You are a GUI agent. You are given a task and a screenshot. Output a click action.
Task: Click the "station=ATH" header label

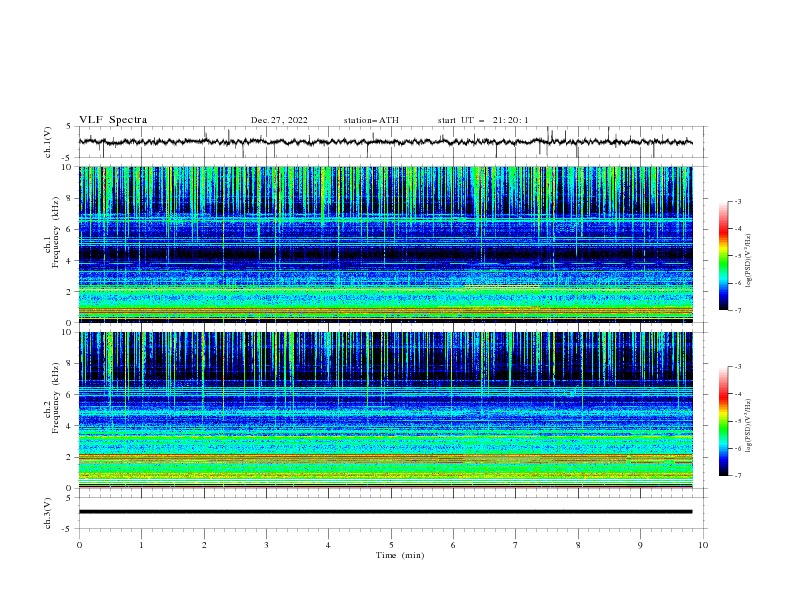pyautogui.click(x=371, y=120)
